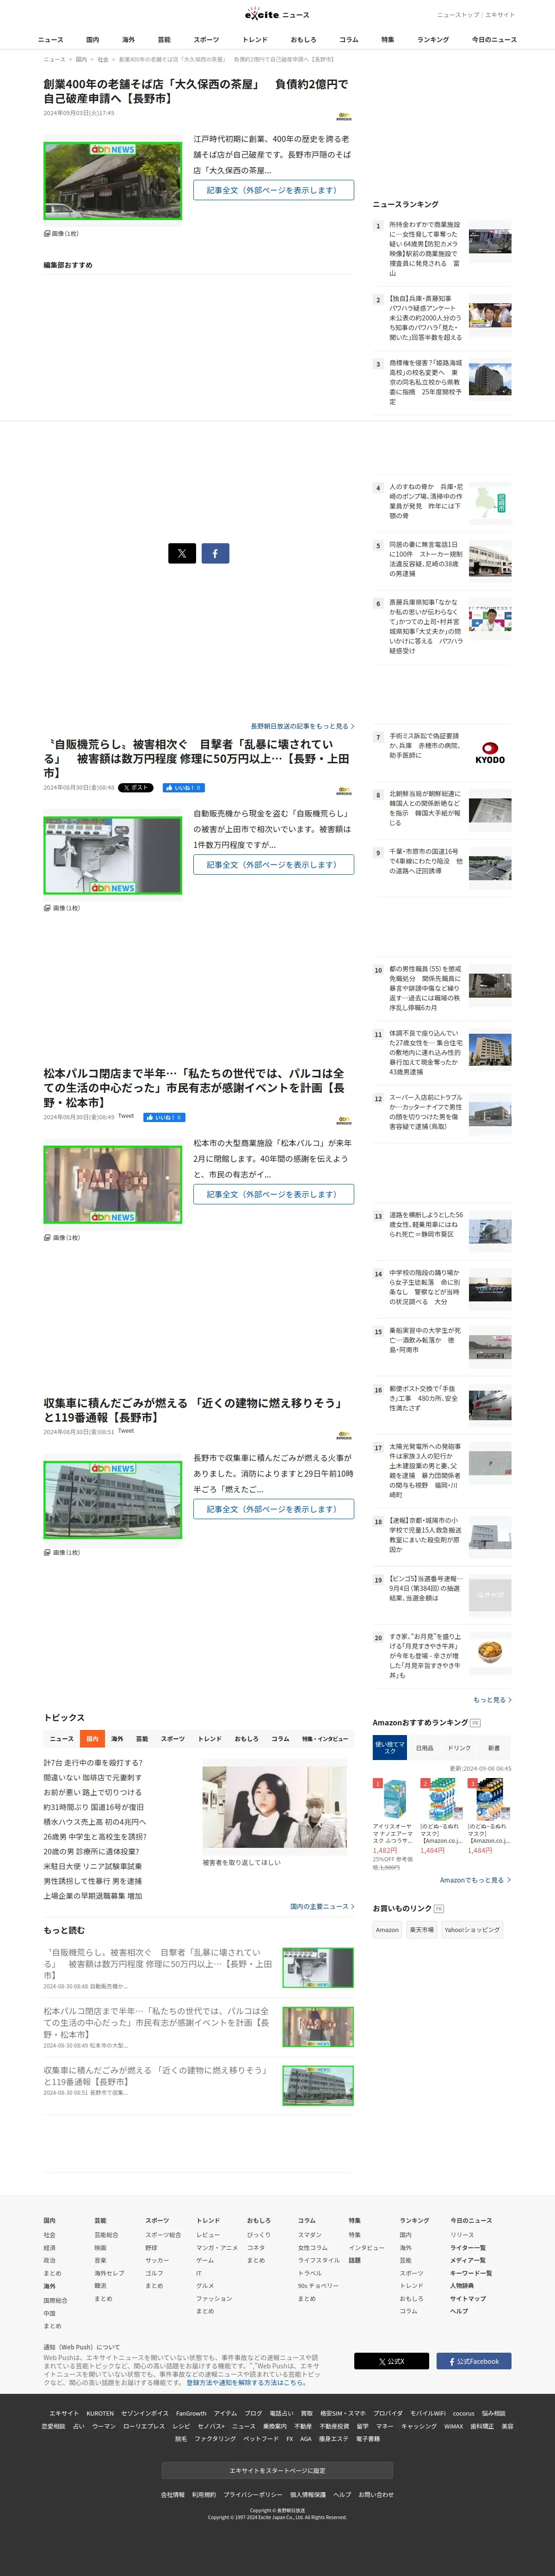Open full article for soba shop bankruptcy
Screen dimensions: 555x2576
click(273, 190)
